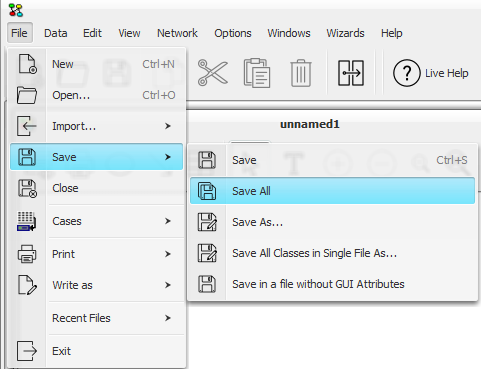Image resolution: width=481 pixels, height=369 pixels.
Task: Click the printer icon beside Print
Action: coord(27,254)
